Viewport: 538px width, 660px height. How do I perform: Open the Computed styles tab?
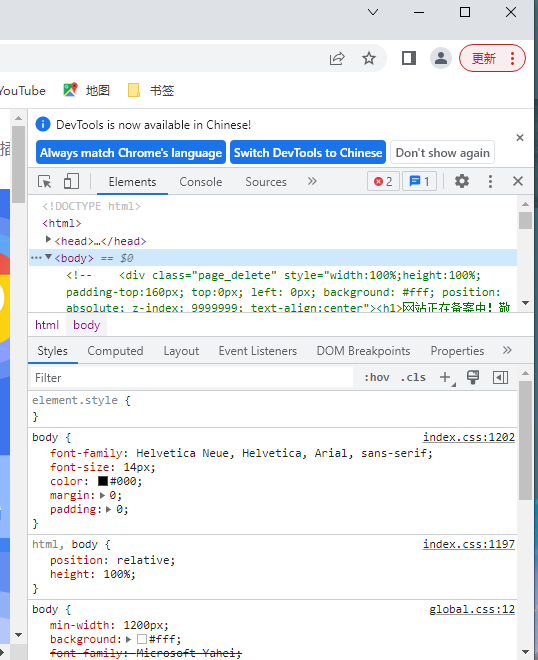click(x=115, y=351)
